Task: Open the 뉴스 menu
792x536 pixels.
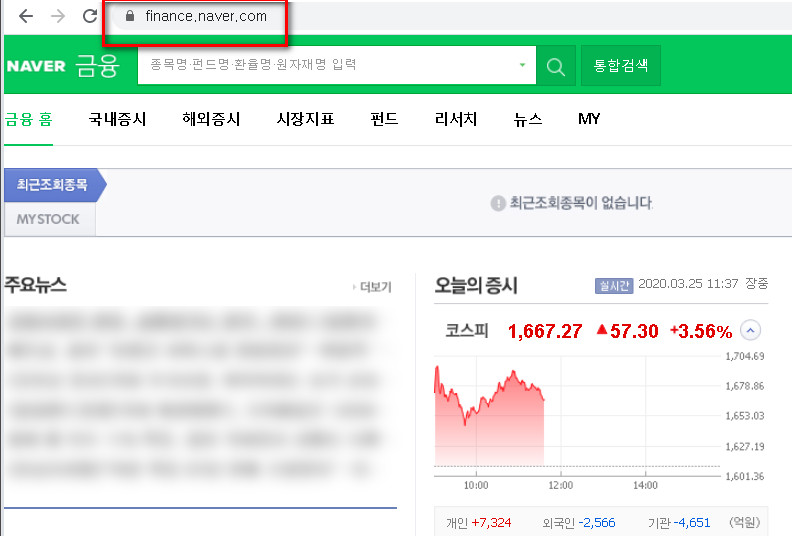Action: tap(528, 119)
